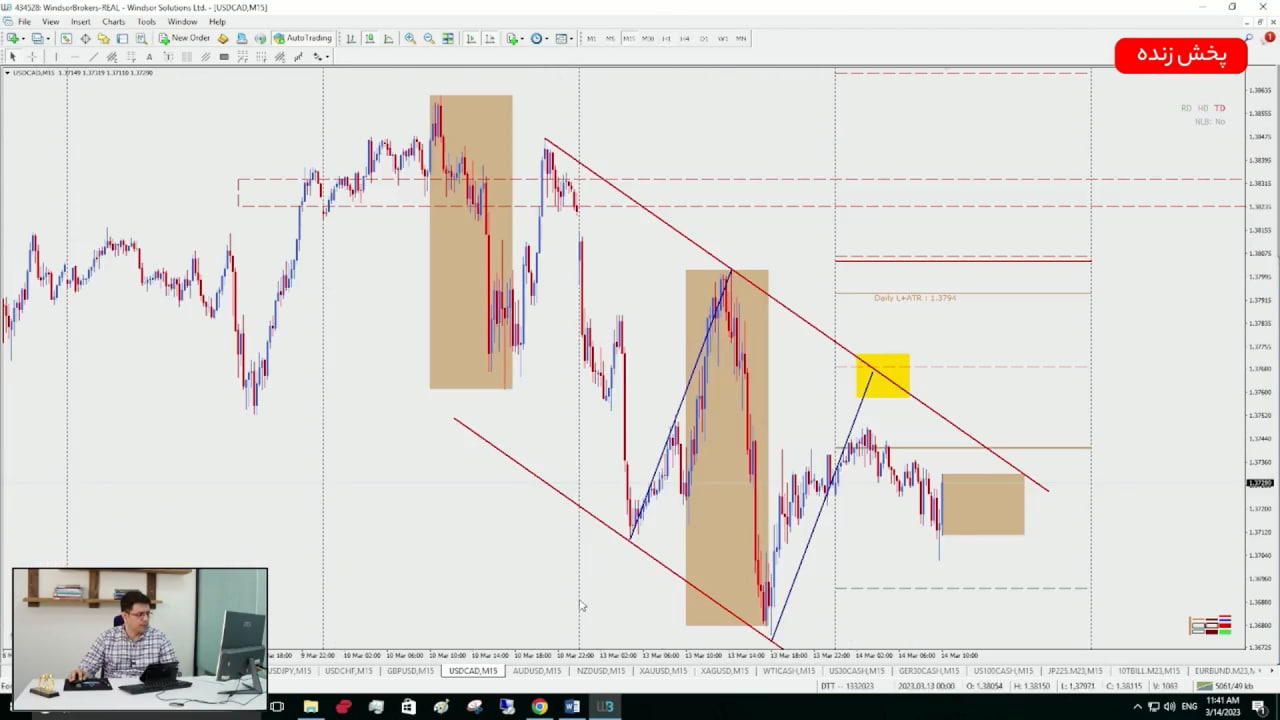This screenshot has height=720, width=1280.
Task: Zoom in on the chart
Action: [x=410, y=38]
